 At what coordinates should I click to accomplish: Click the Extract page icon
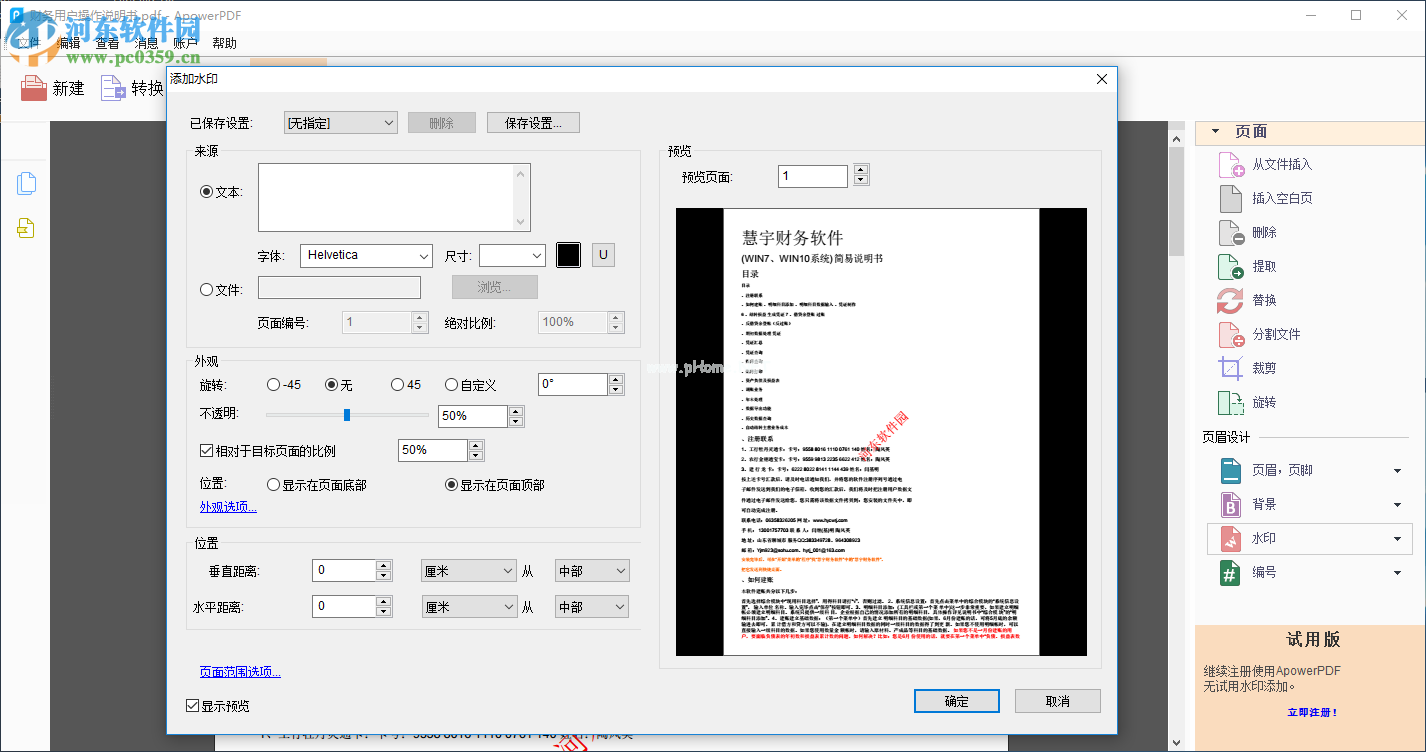tap(1230, 266)
